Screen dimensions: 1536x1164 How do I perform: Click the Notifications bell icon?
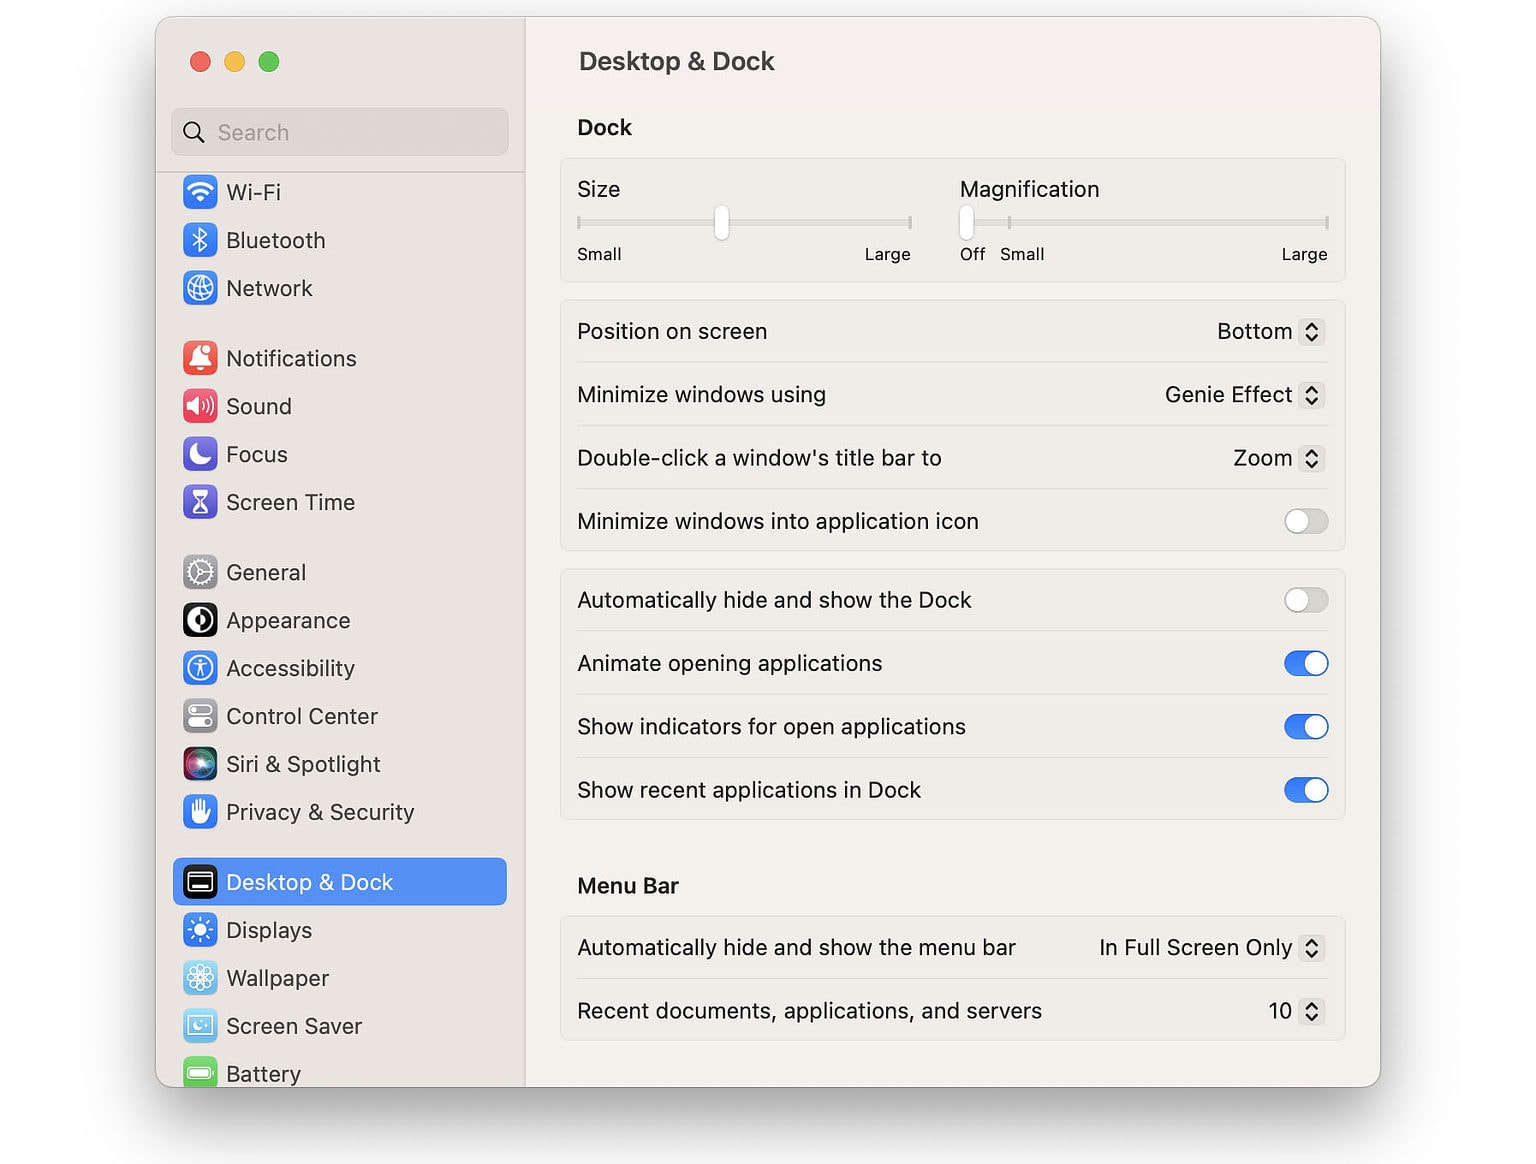click(x=200, y=357)
